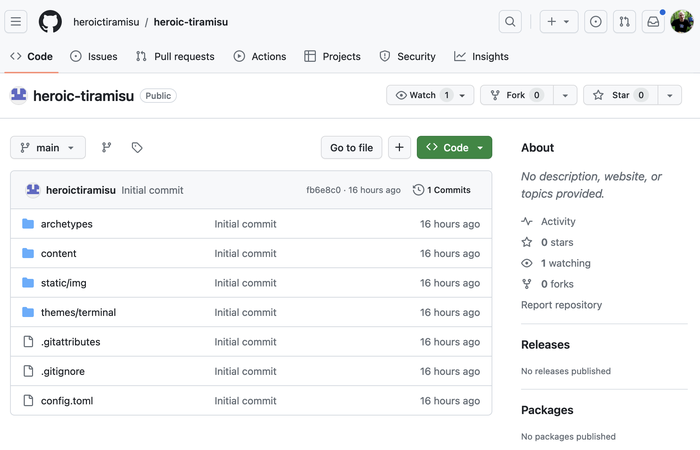
Task: Click the Fork button
Action: (x=517, y=95)
